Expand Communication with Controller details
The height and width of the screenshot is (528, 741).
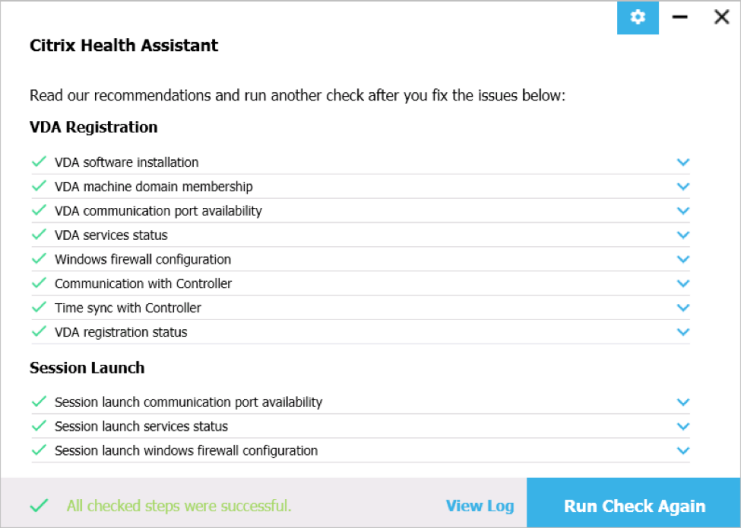pos(683,284)
